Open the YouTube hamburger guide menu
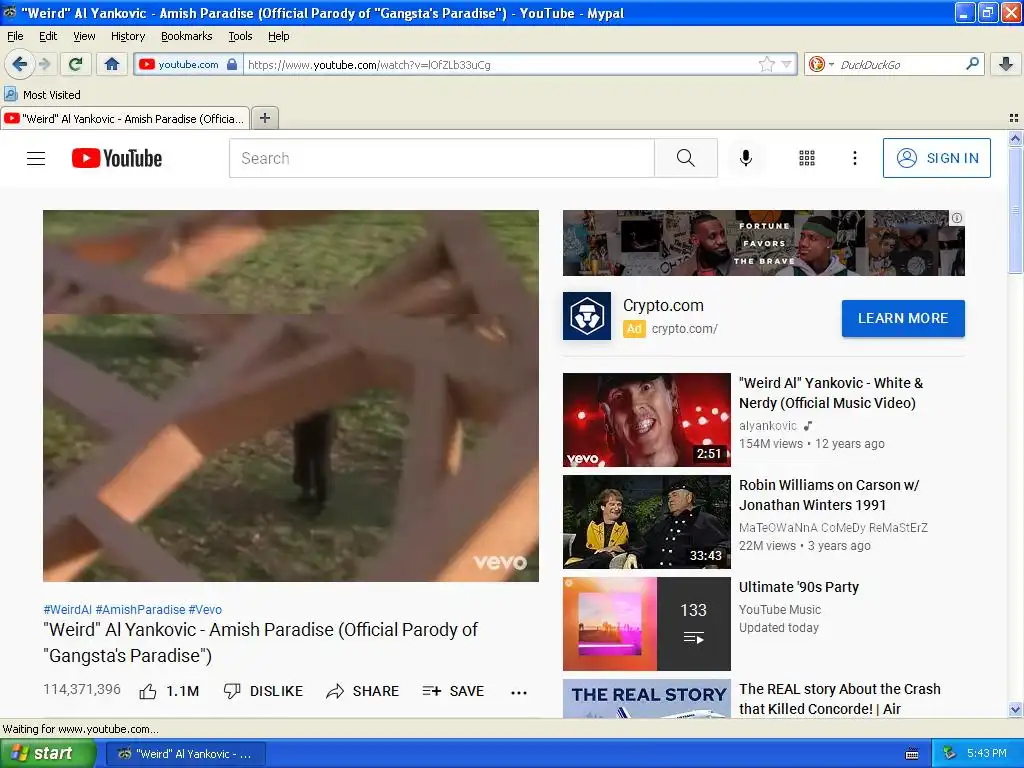 click(36, 158)
